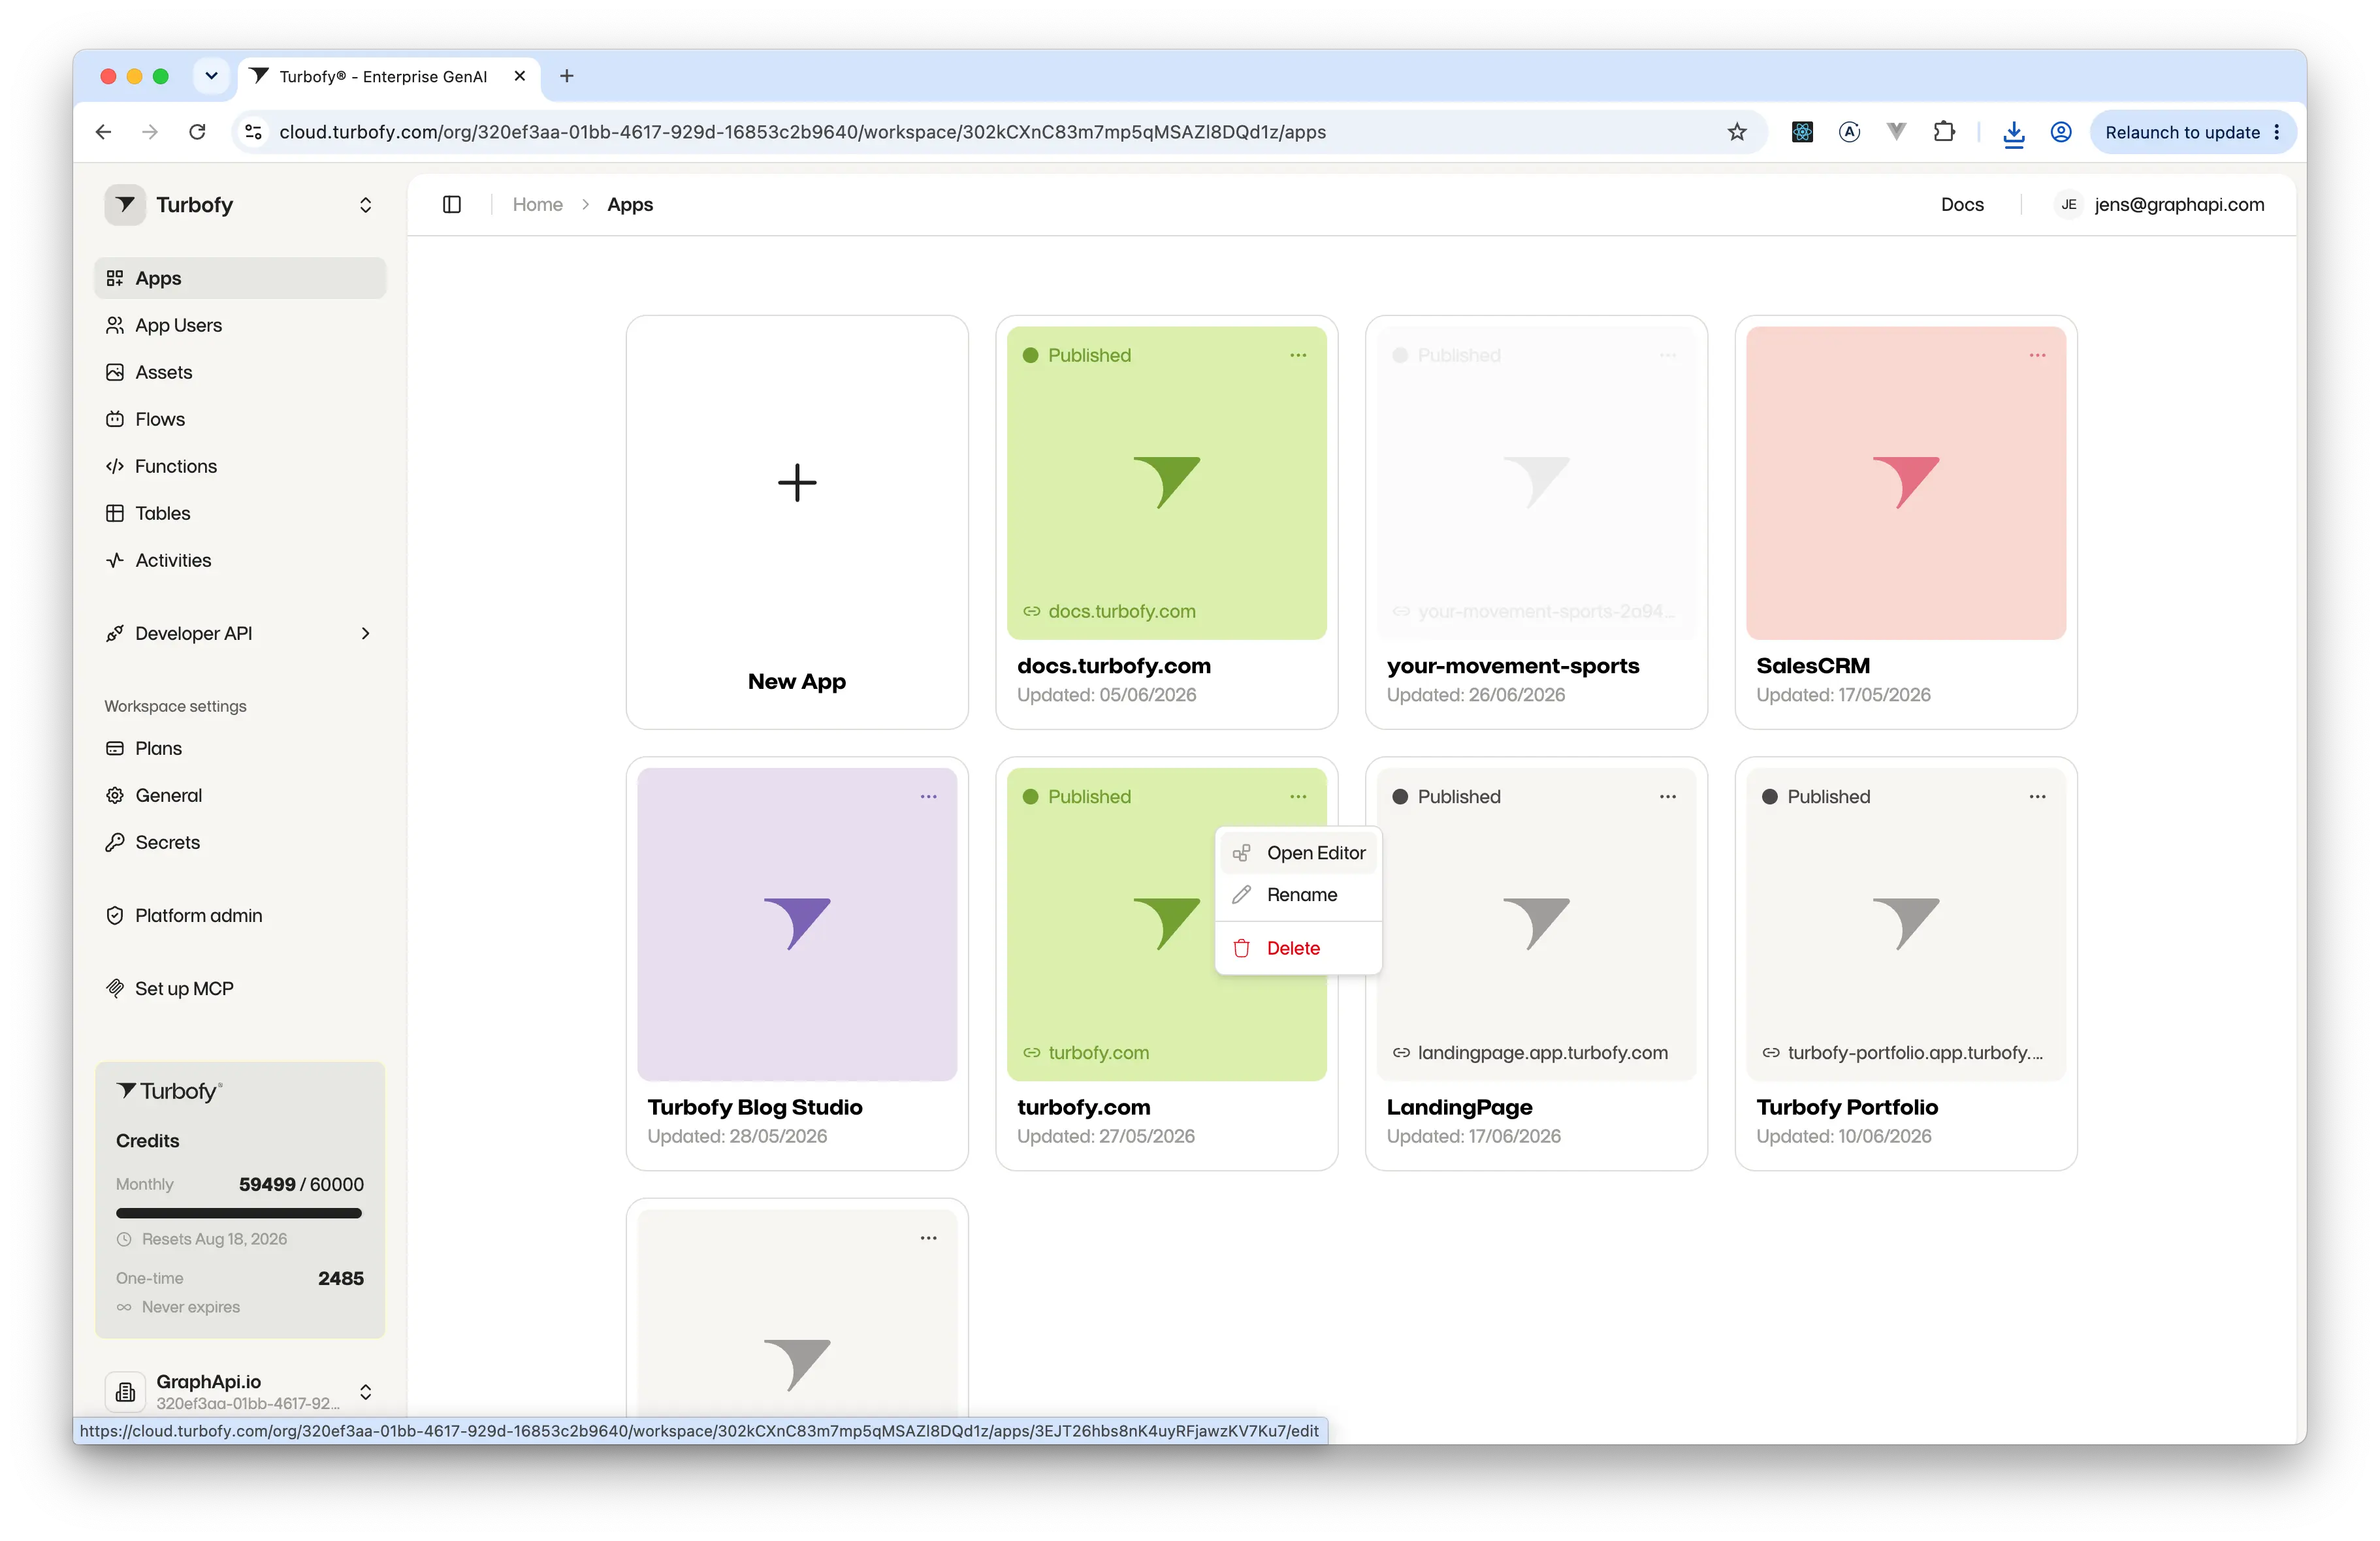Screen dimensions: 2380x1541
Task: Open the browser Extensions puzzle icon
Action: [1944, 132]
